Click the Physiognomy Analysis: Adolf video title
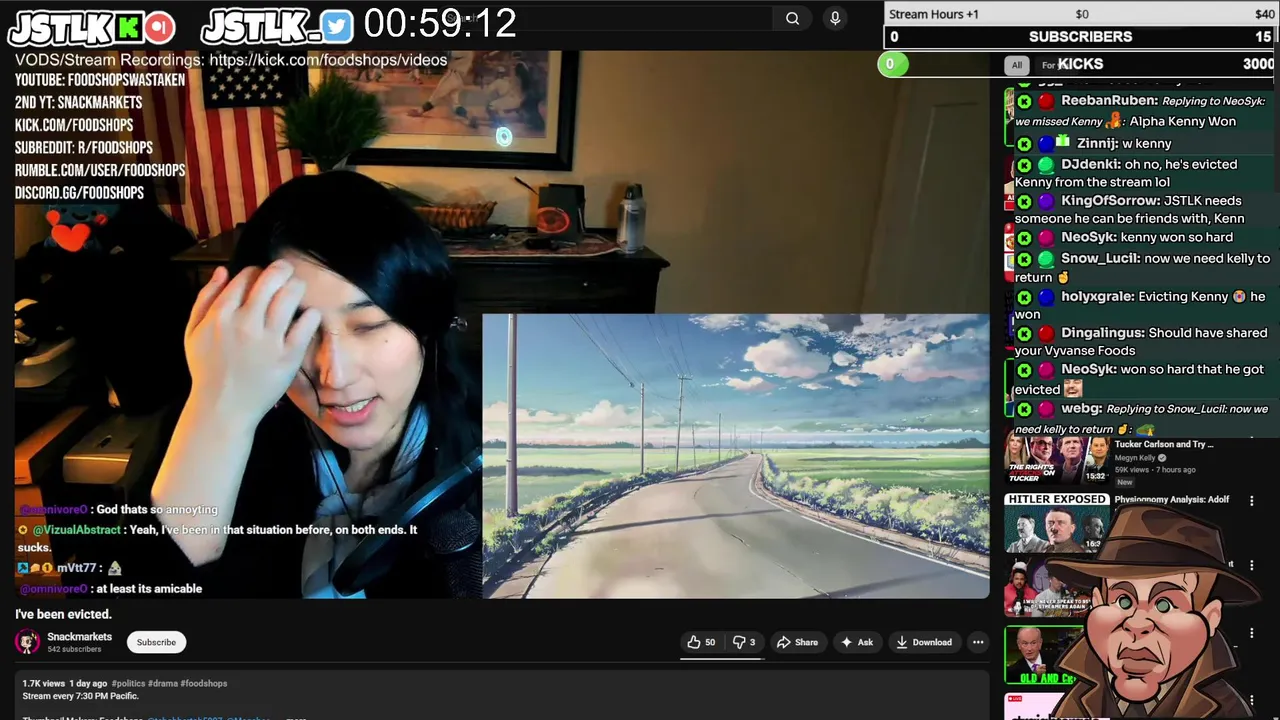The image size is (1280, 720). 1172,499
